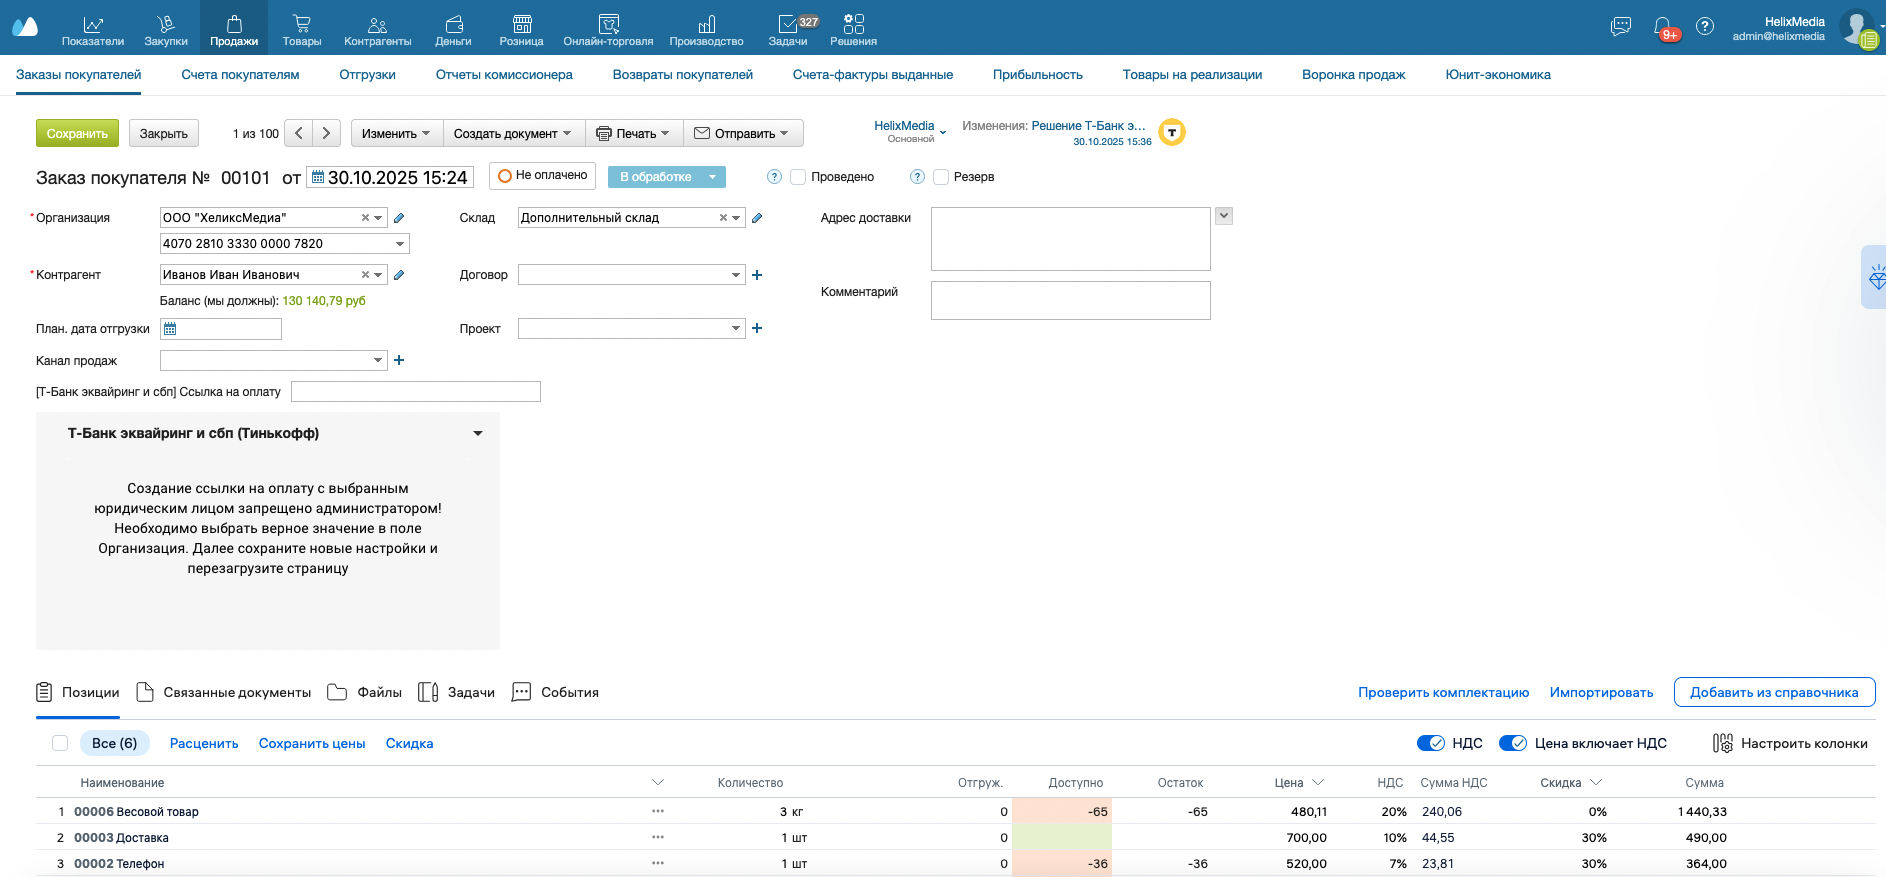Click the green Сохранить button
Viewport: 1886px width, 877px height.
tap(77, 133)
